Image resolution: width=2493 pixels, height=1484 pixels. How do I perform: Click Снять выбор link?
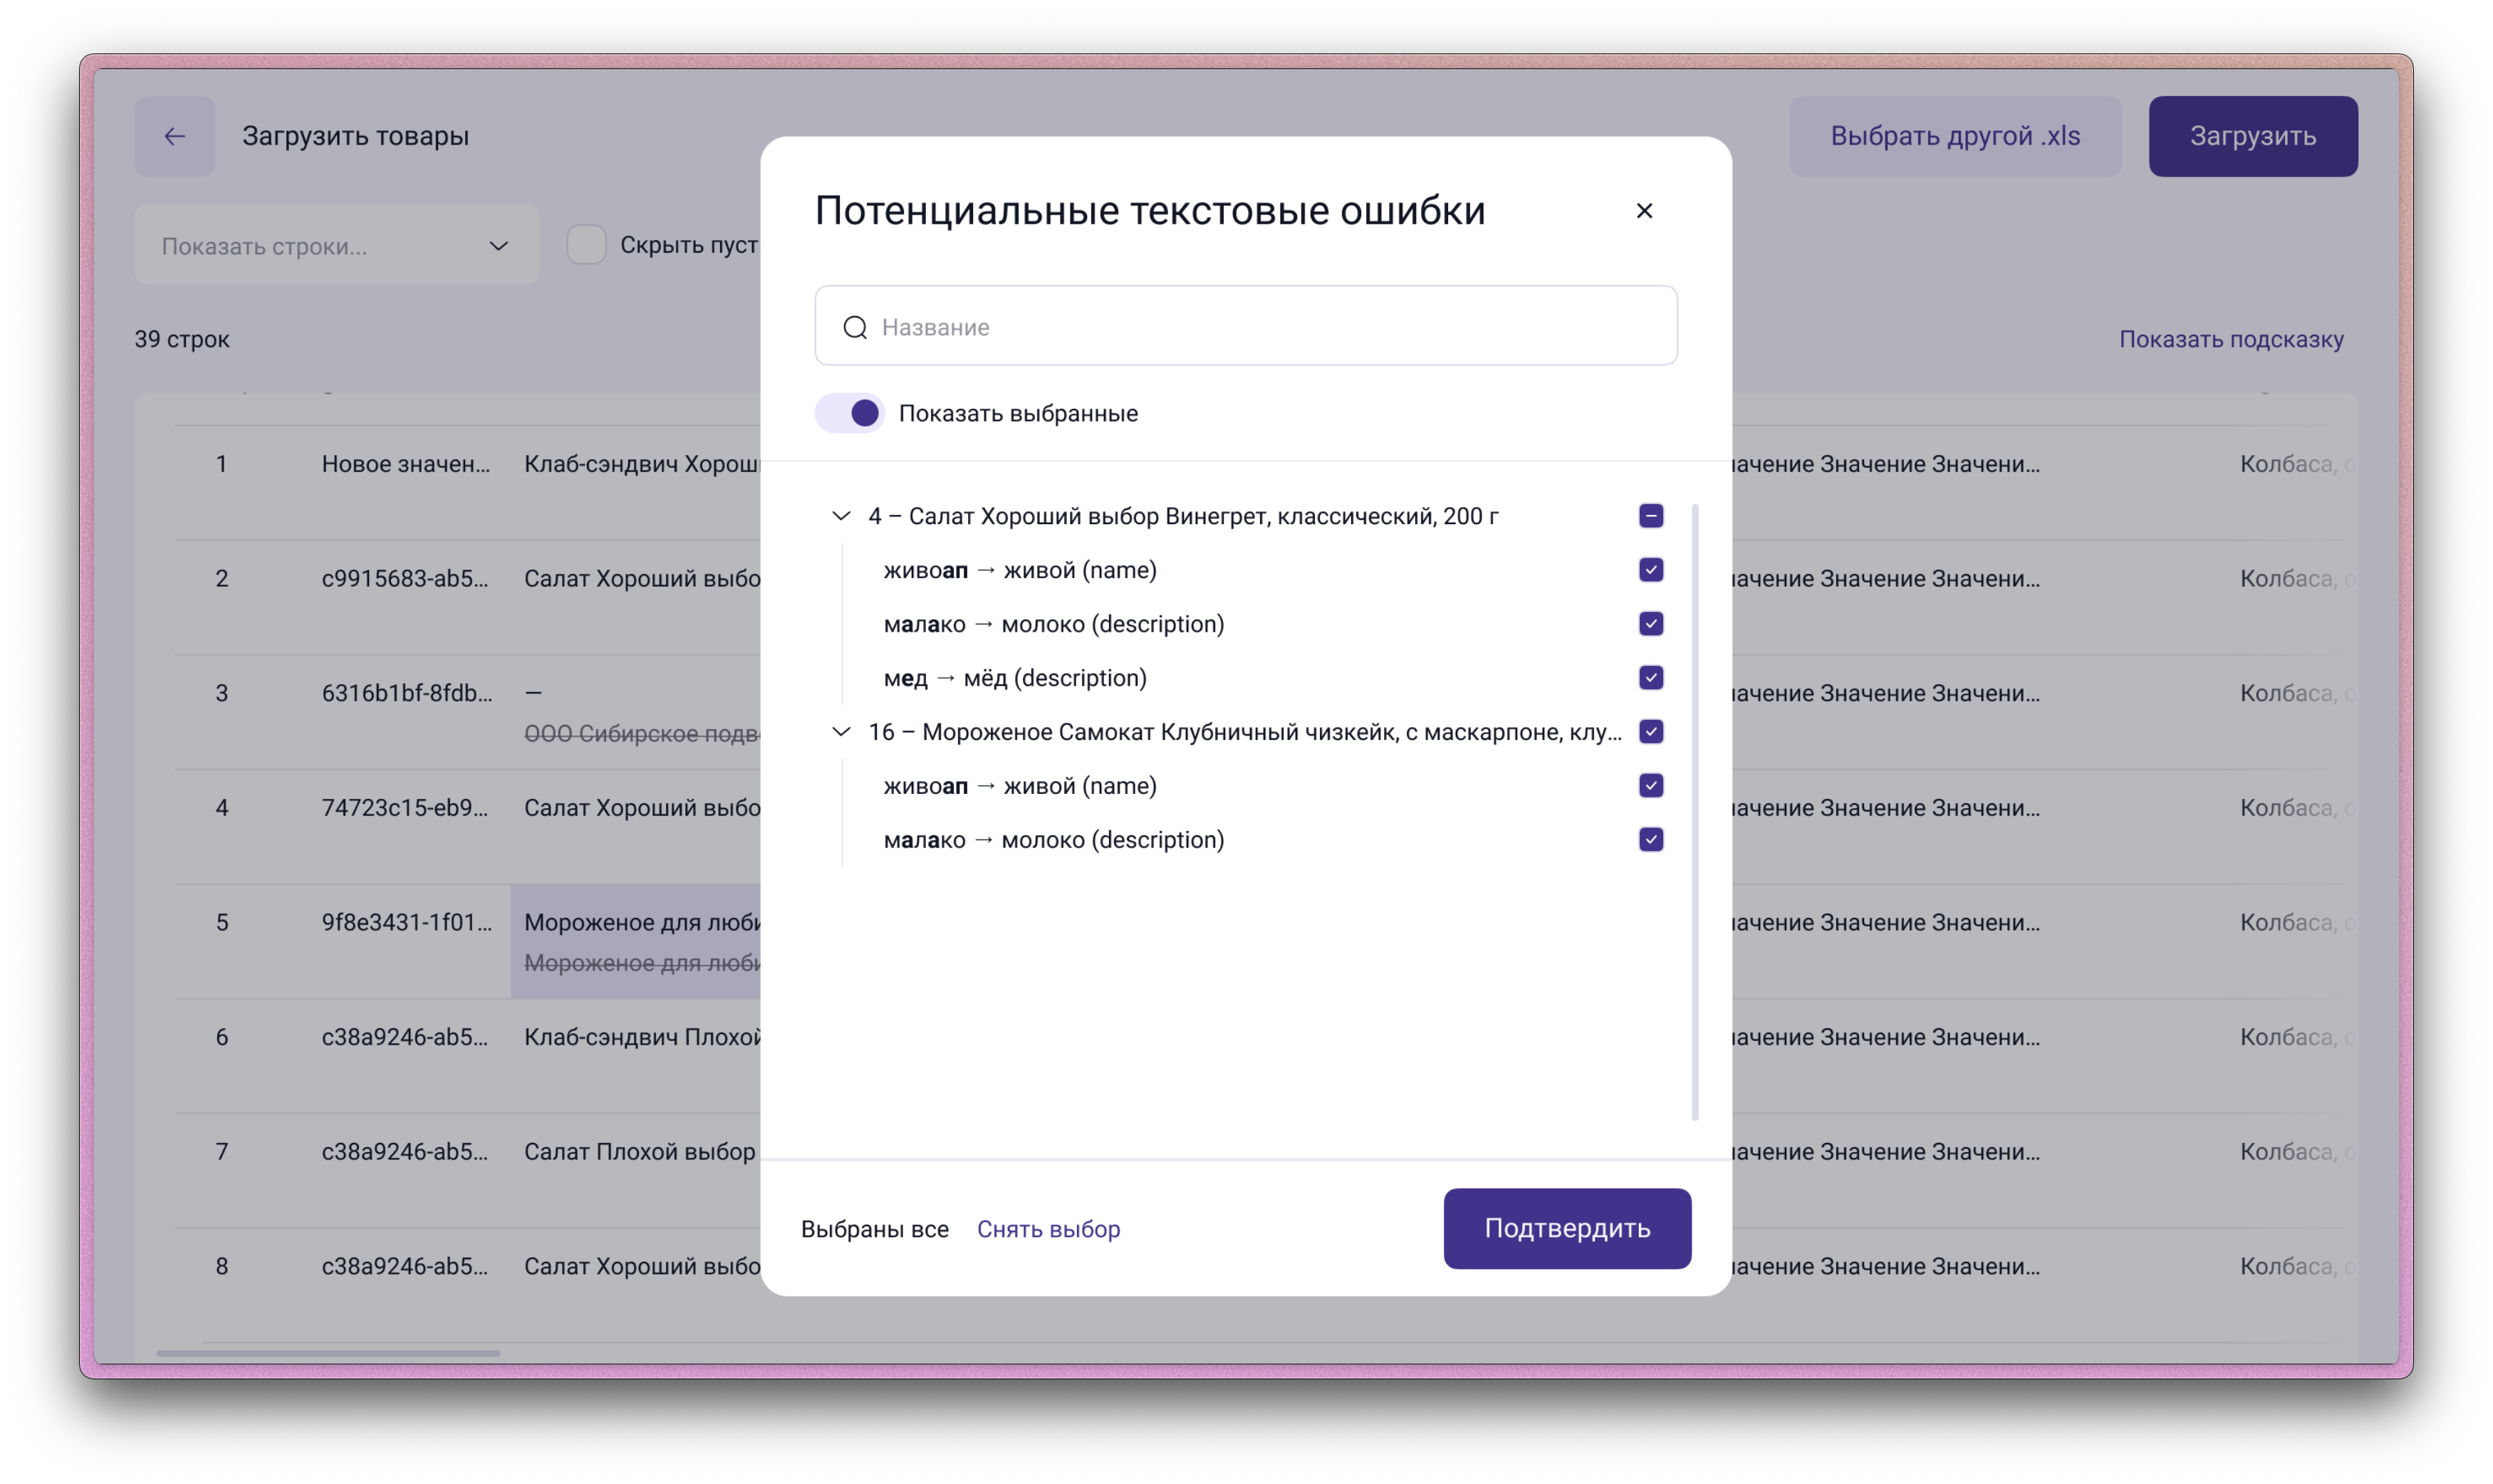[1048, 1229]
